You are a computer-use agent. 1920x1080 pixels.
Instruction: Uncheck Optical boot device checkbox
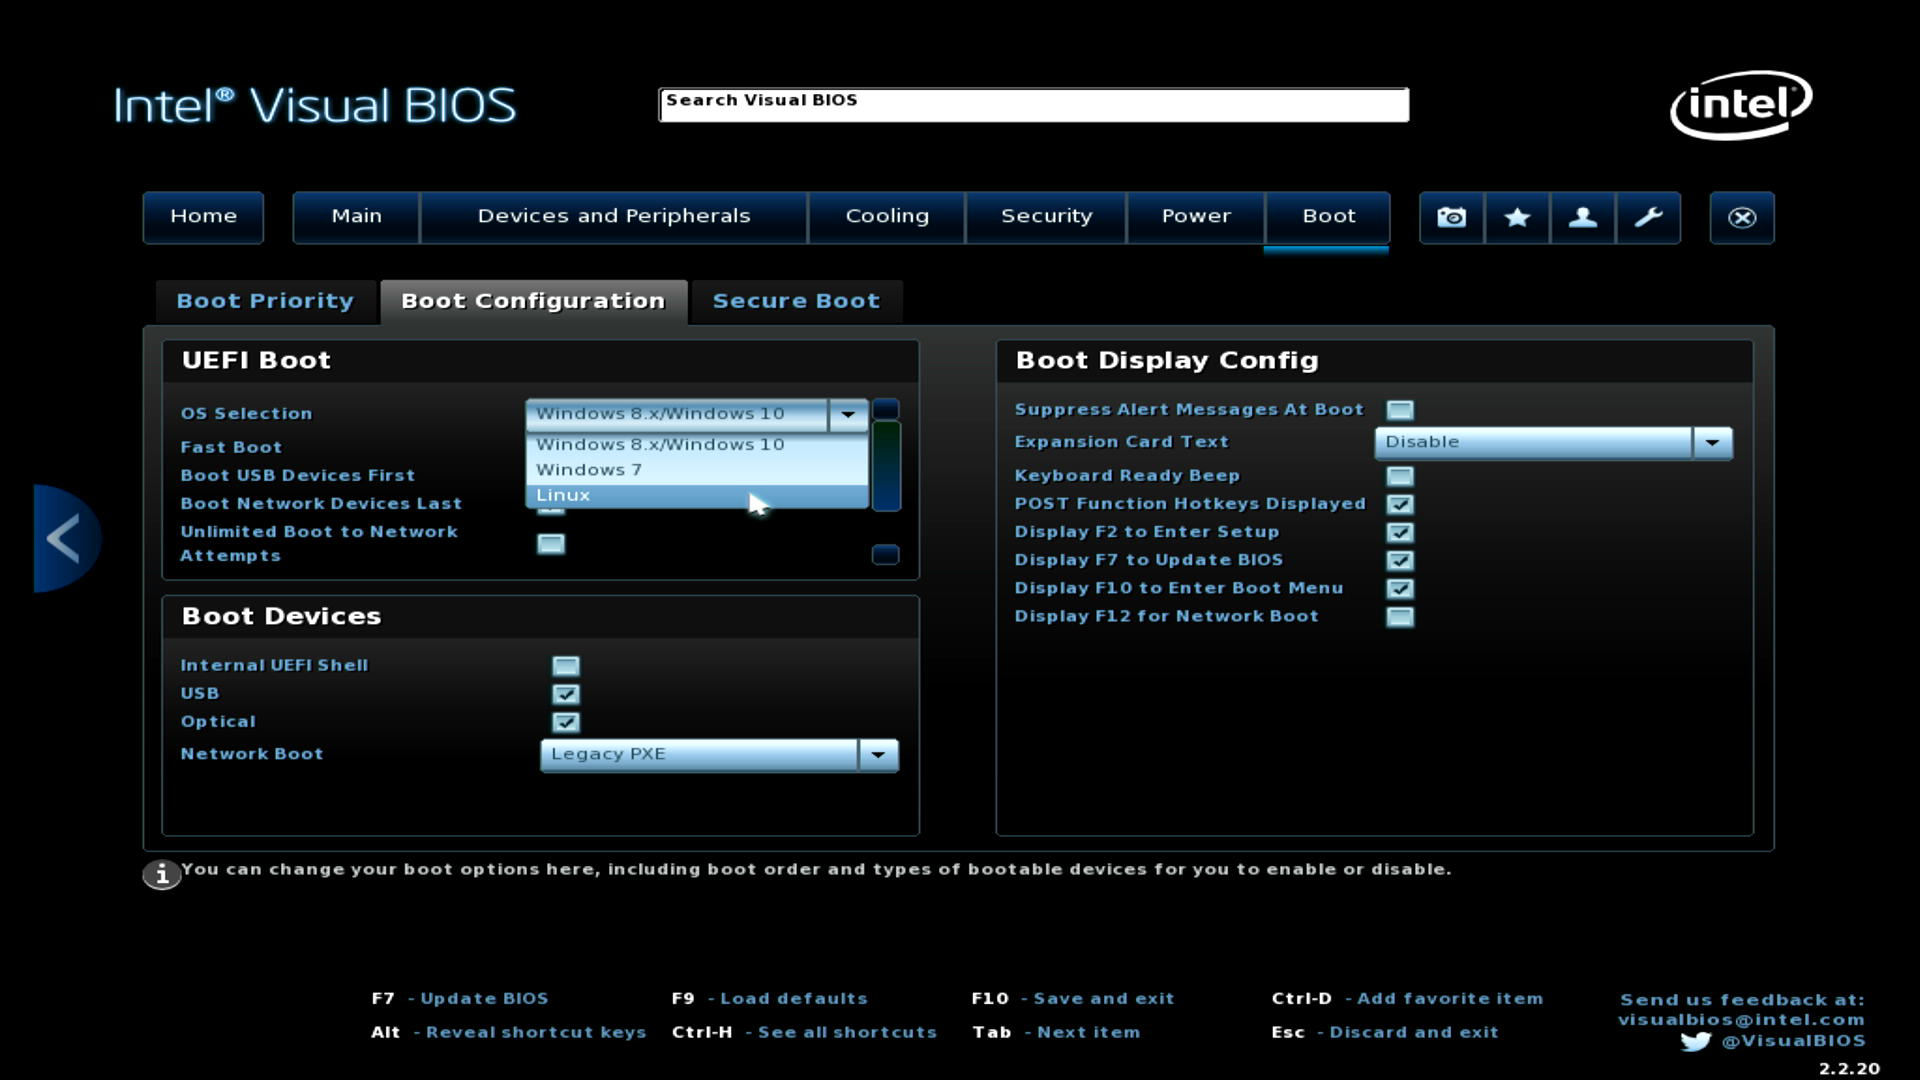566,722
